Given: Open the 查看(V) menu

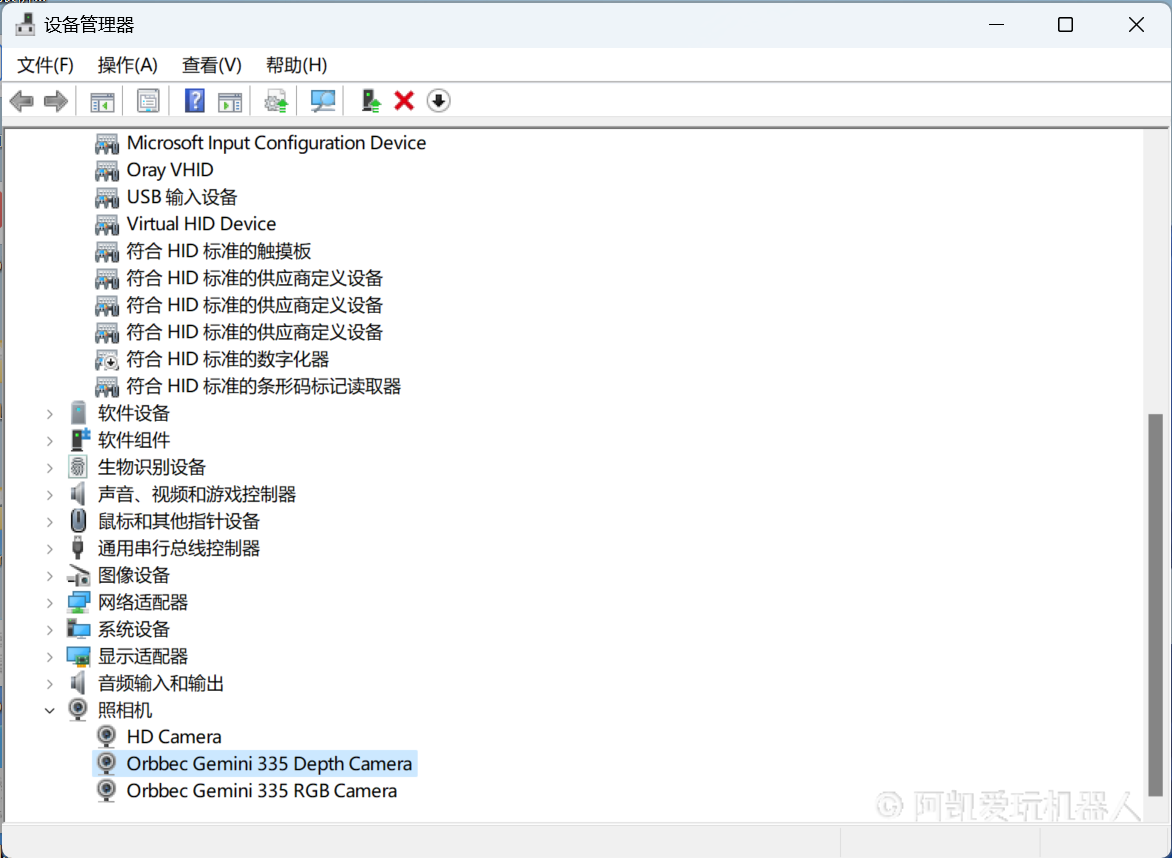Looking at the screenshot, I should pyautogui.click(x=211, y=65).
